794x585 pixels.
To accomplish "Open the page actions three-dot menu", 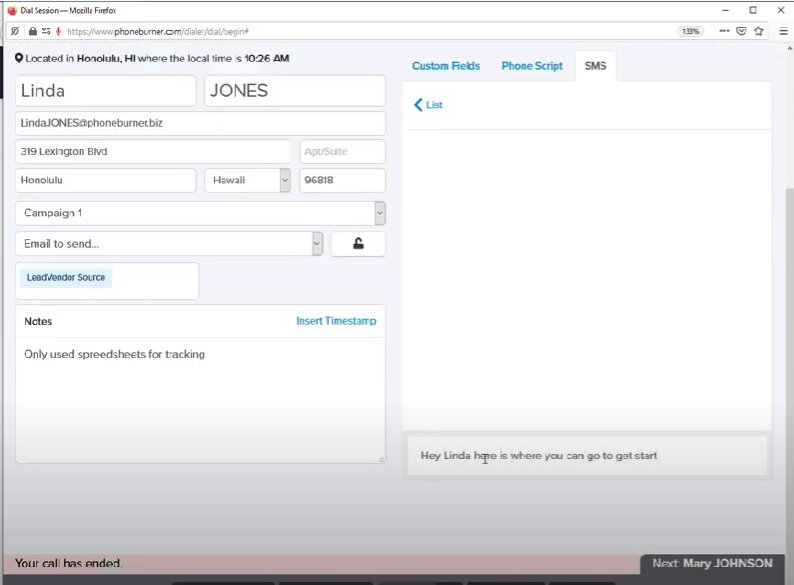I will coord(724,31).
